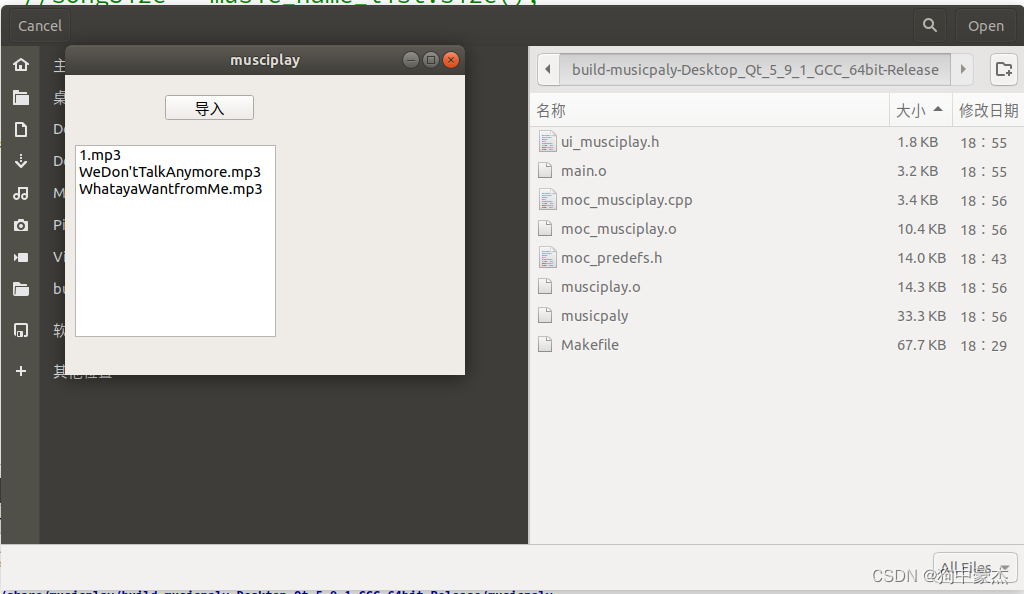Click the 18:43 modified time cell
Viewport: 1024px width, 594px height.
[984, 258]
